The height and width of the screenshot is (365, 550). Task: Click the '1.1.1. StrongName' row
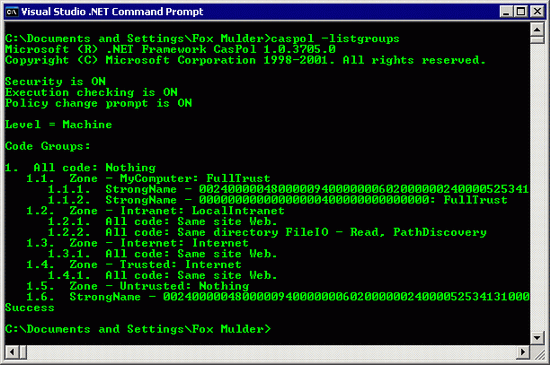pyautogui.click(x=288, y=189)
